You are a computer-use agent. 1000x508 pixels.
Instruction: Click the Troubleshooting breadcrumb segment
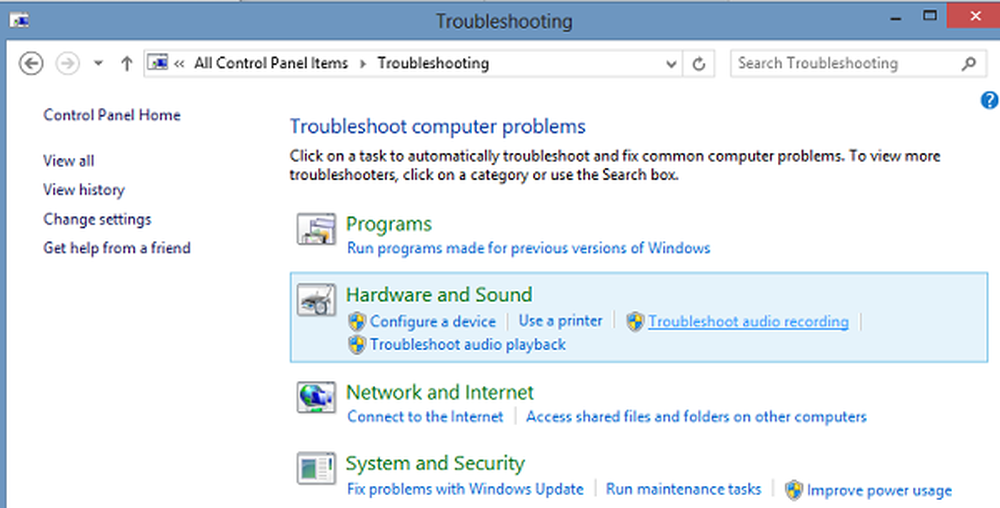(x=433, y=63)
